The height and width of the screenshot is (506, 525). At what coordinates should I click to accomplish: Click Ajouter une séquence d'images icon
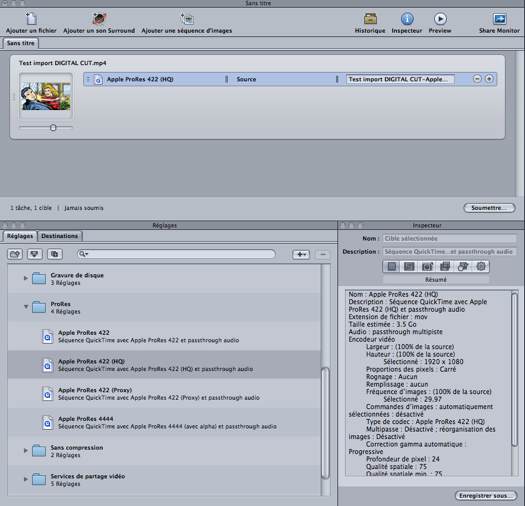pos(187,19)
